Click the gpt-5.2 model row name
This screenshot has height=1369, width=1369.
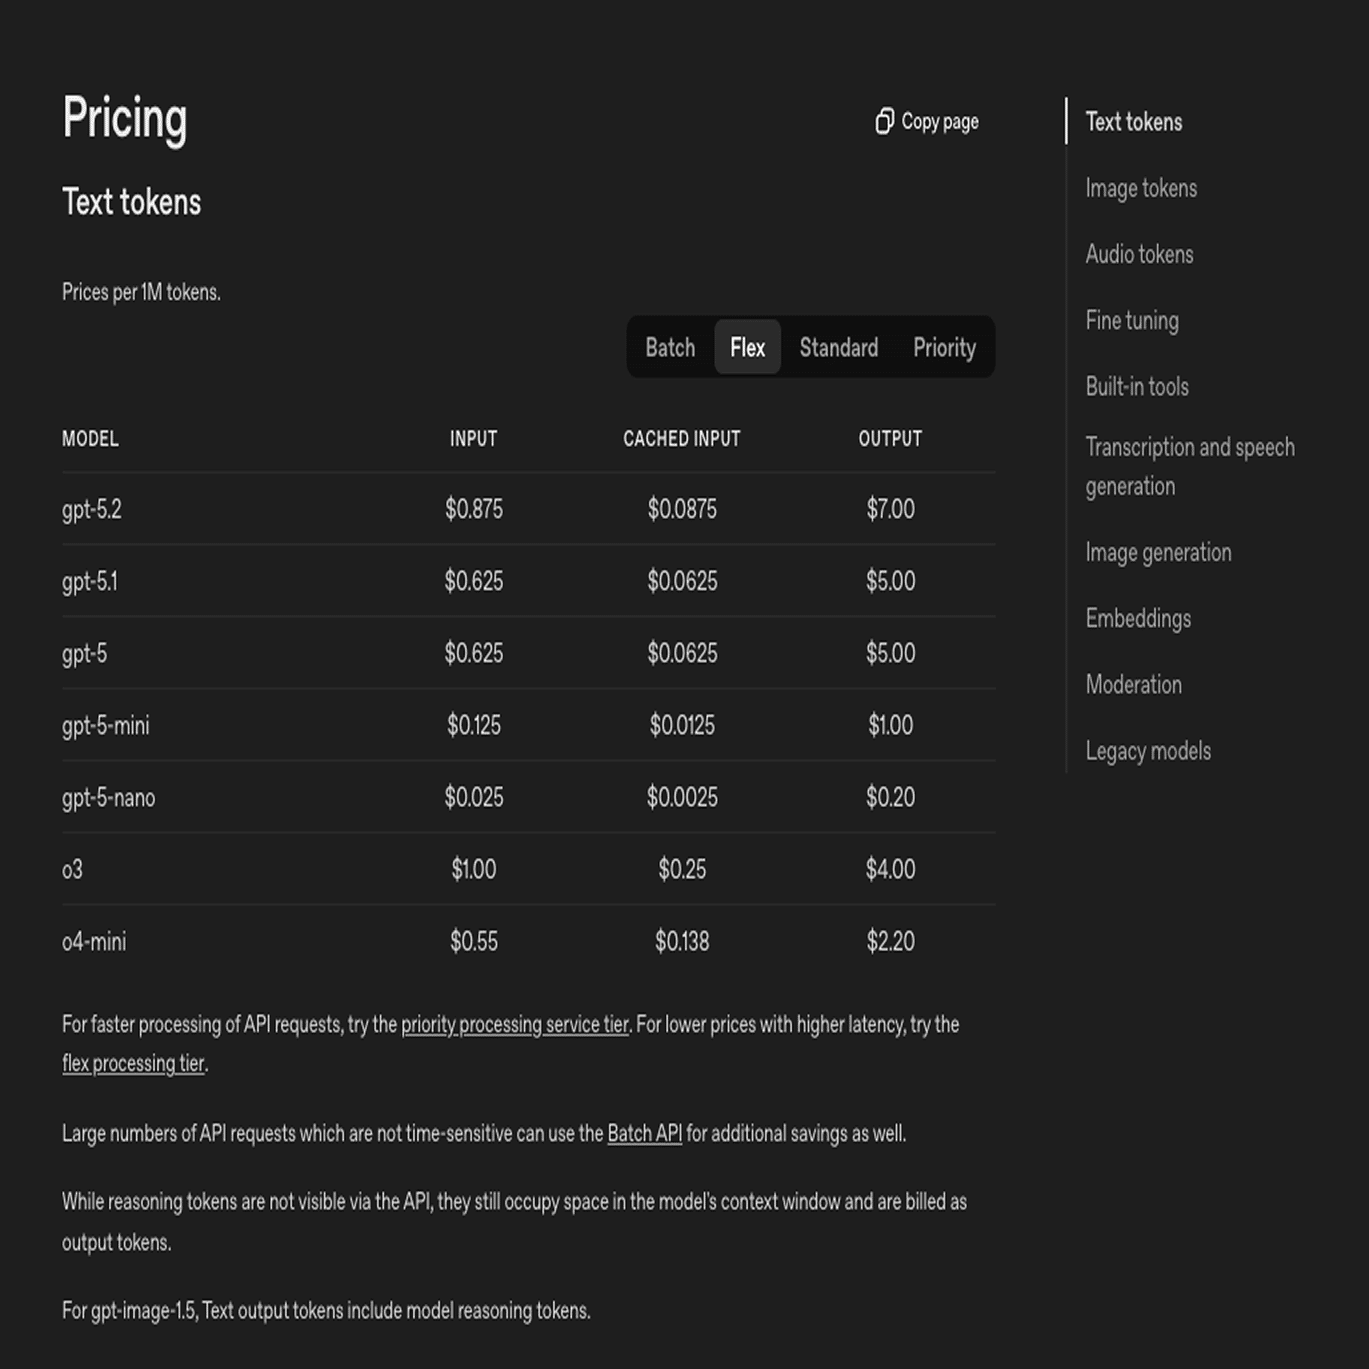(92, 510)
